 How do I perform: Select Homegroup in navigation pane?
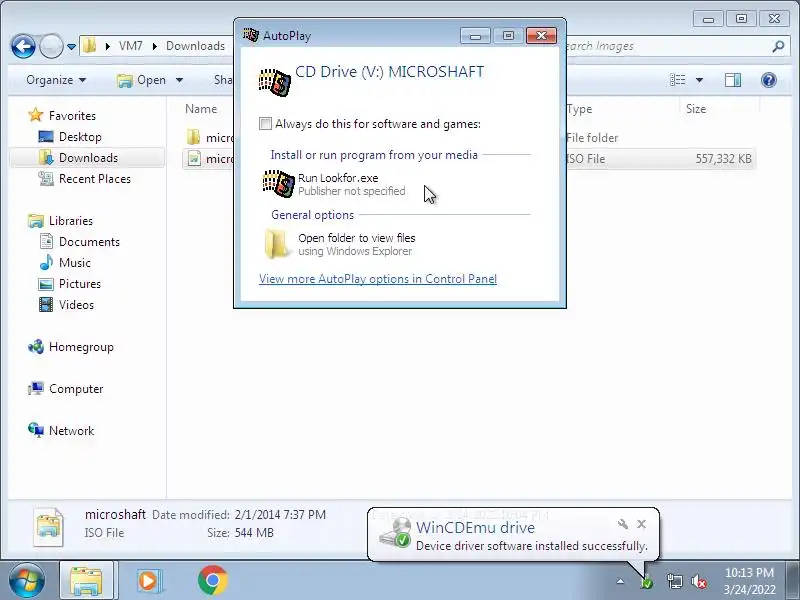coord(81,347)
